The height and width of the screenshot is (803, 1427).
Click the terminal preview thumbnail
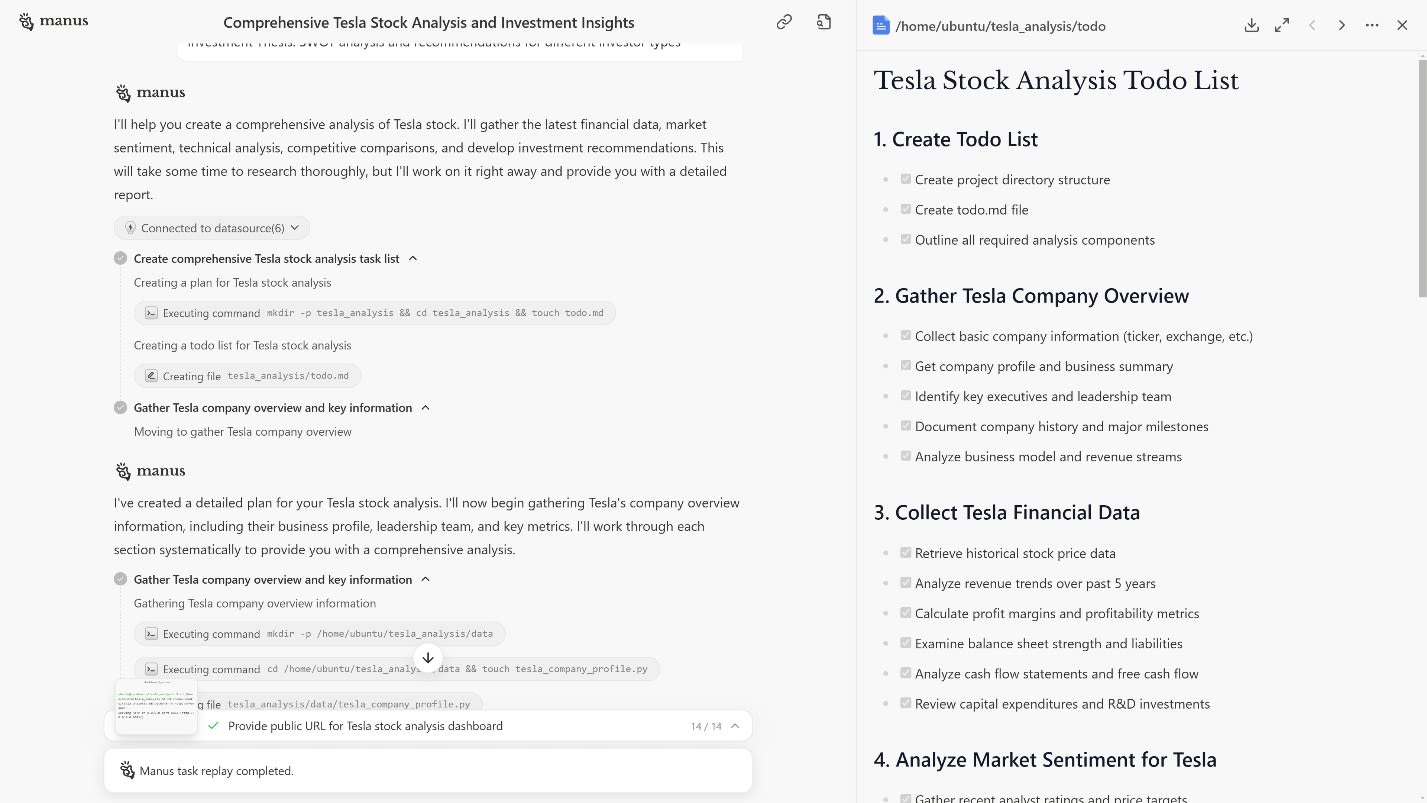[x=156, y=706]
